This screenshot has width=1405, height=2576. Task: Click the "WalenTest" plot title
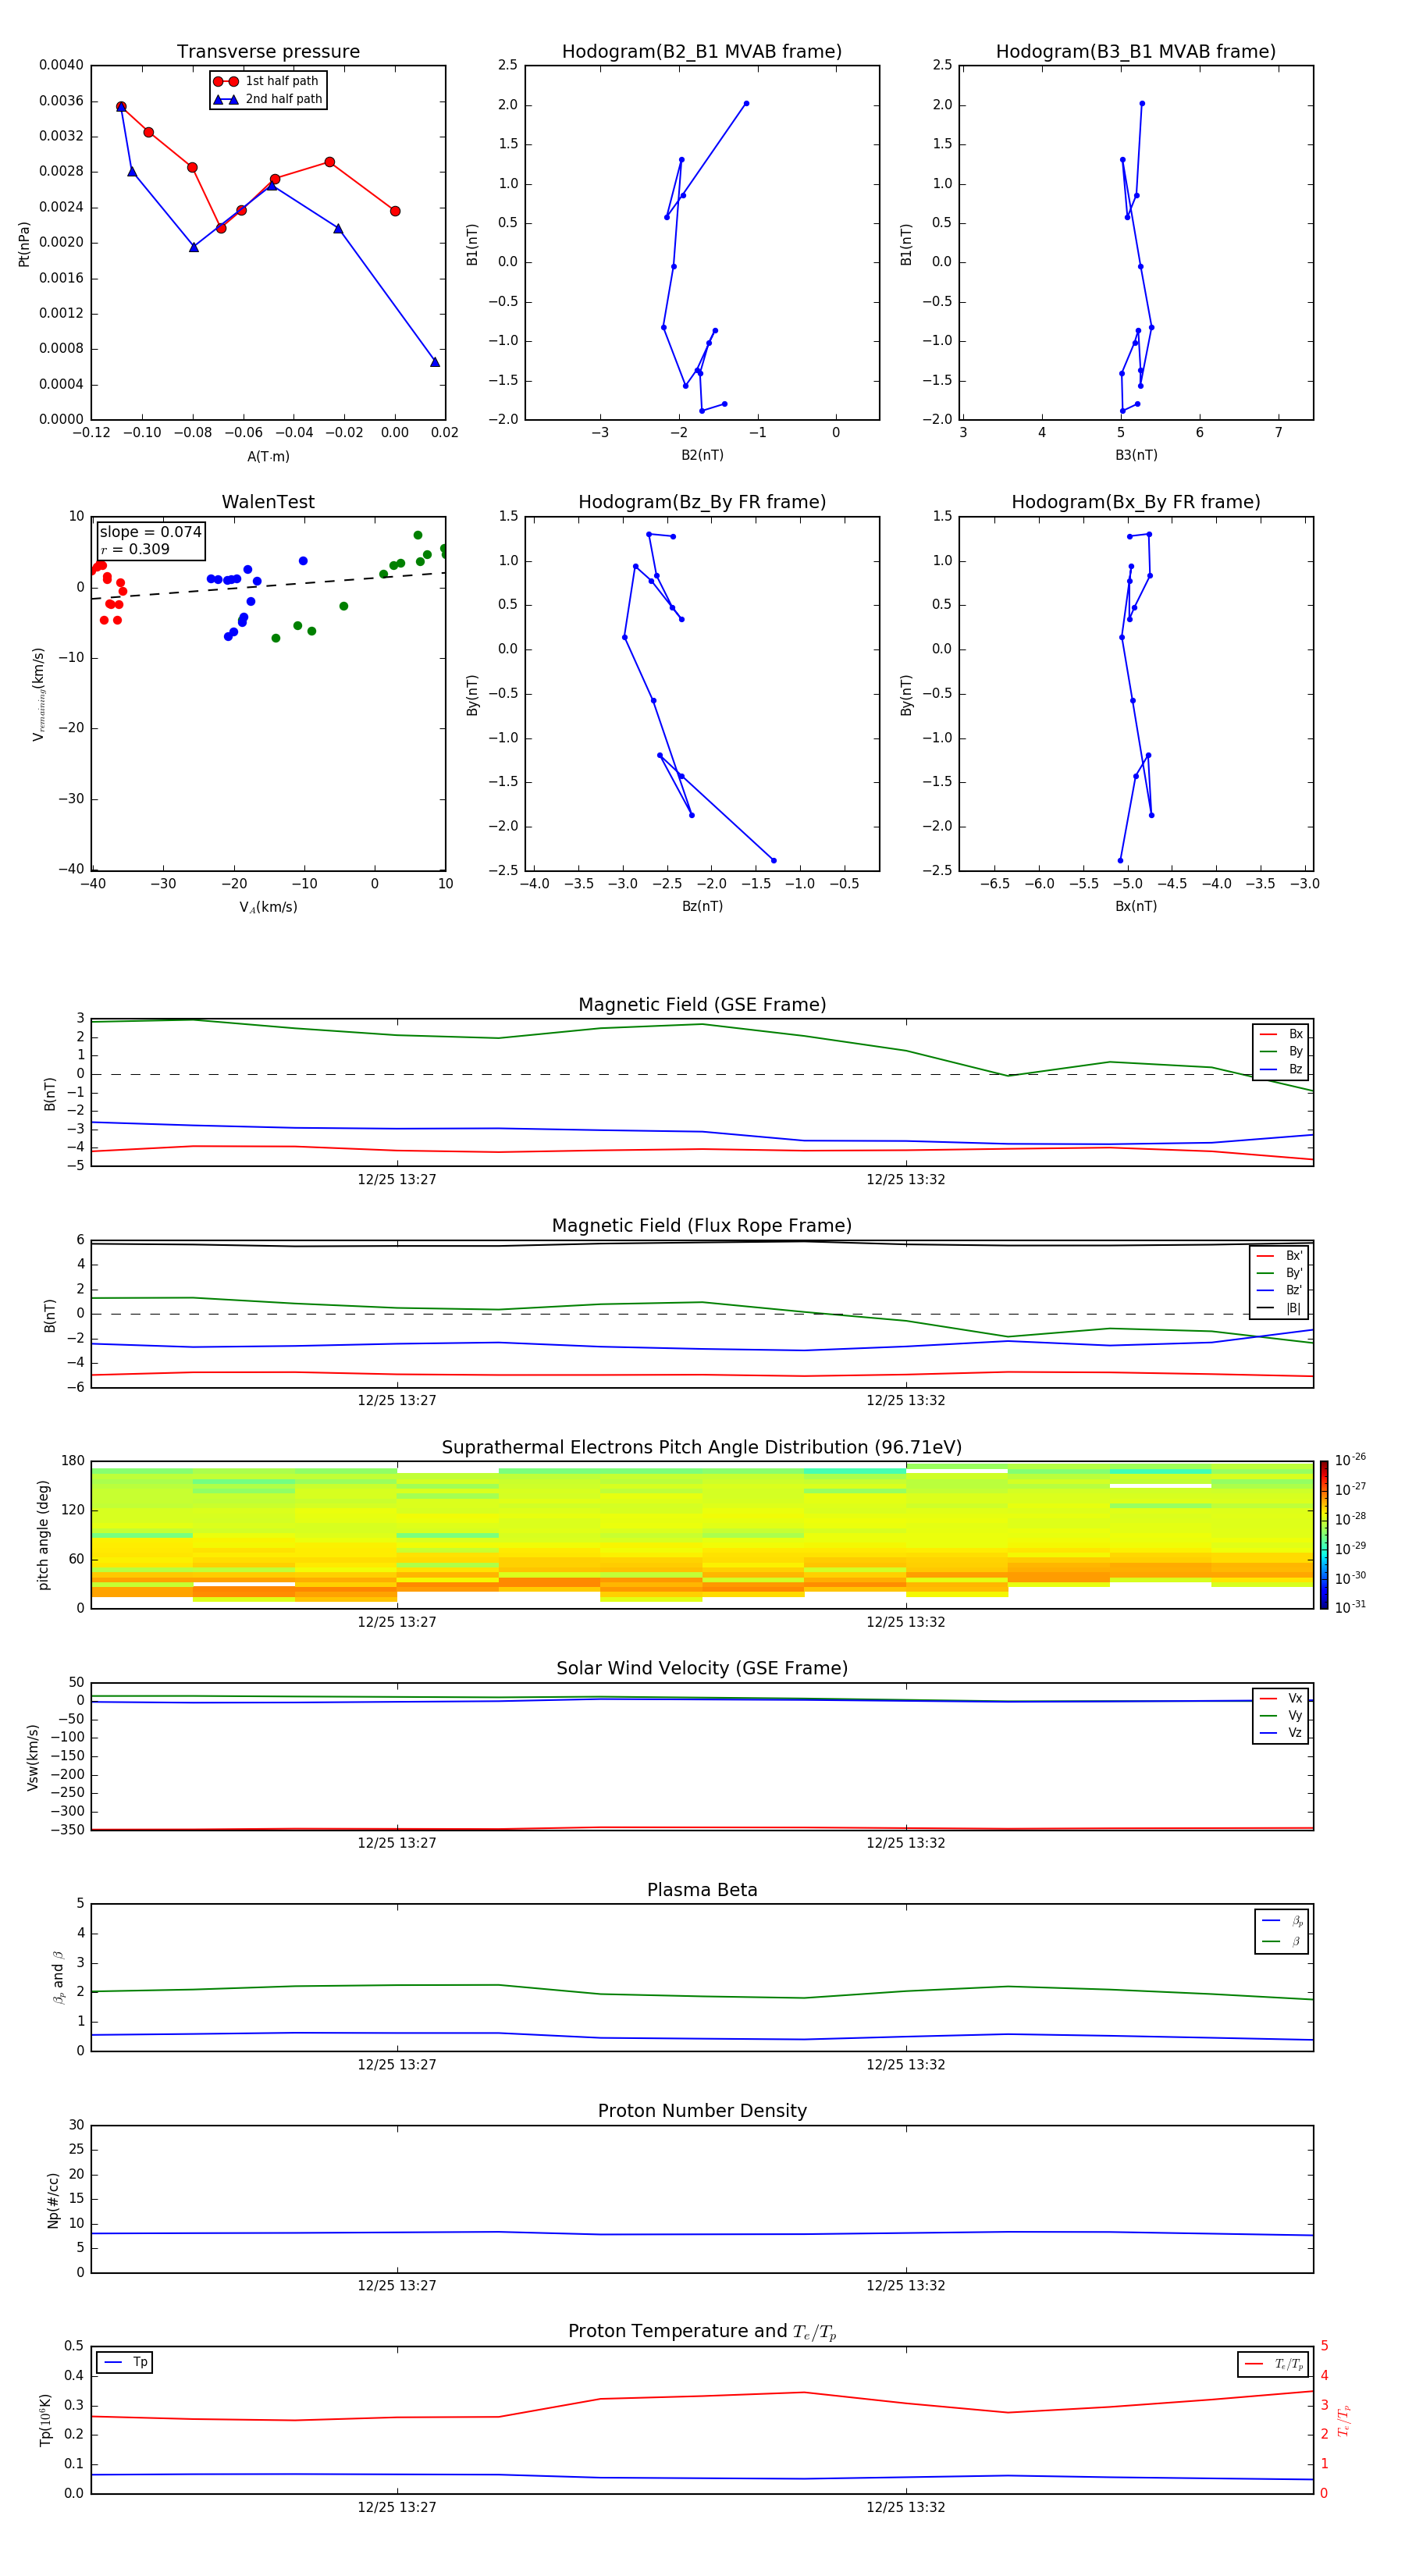pos(268,502)
